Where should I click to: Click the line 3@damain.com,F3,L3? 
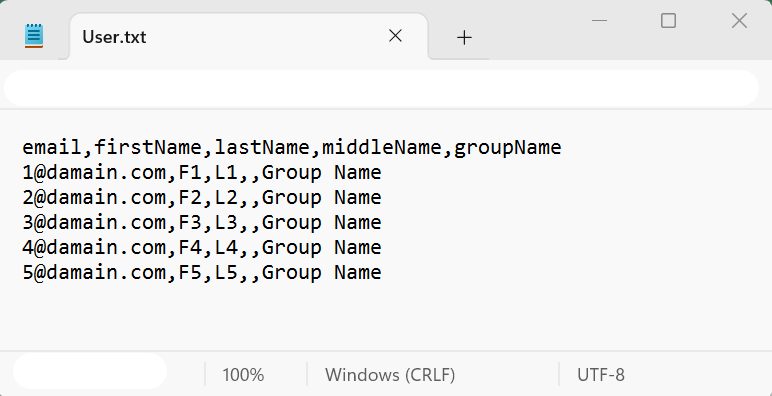[202, 222]
